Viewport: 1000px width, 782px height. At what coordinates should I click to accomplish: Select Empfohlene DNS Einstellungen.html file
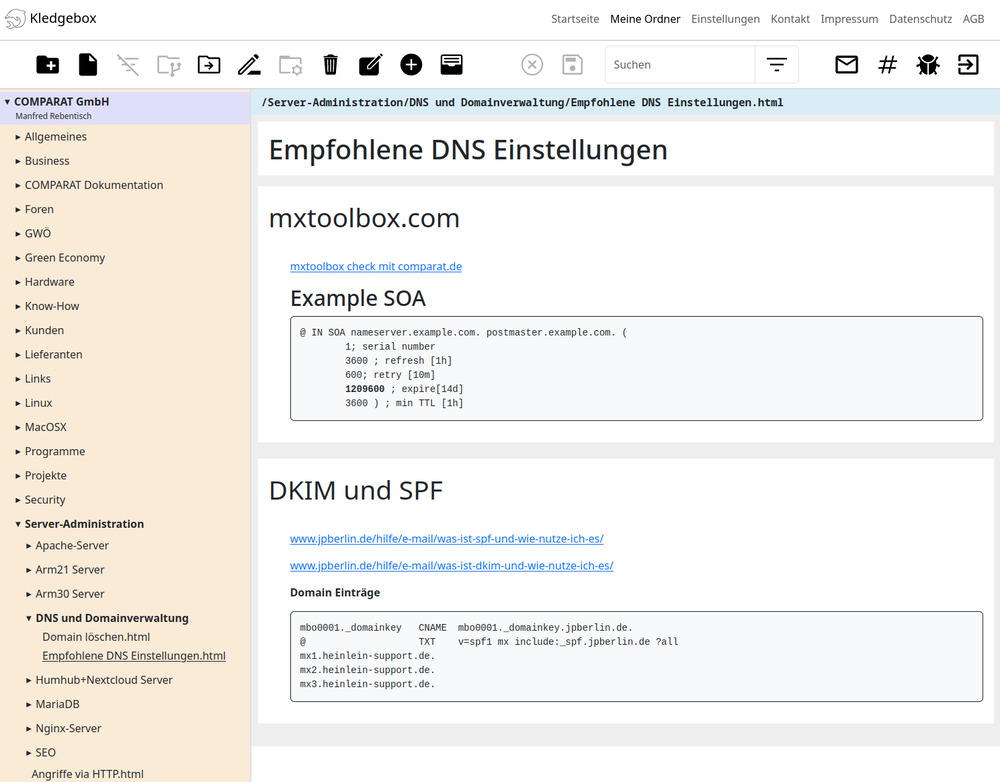[134, 656]
